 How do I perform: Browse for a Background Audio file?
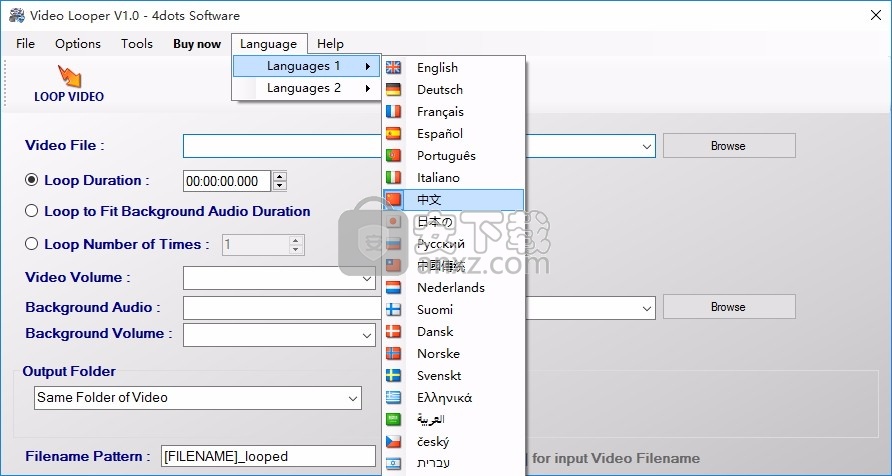point(729,307)
